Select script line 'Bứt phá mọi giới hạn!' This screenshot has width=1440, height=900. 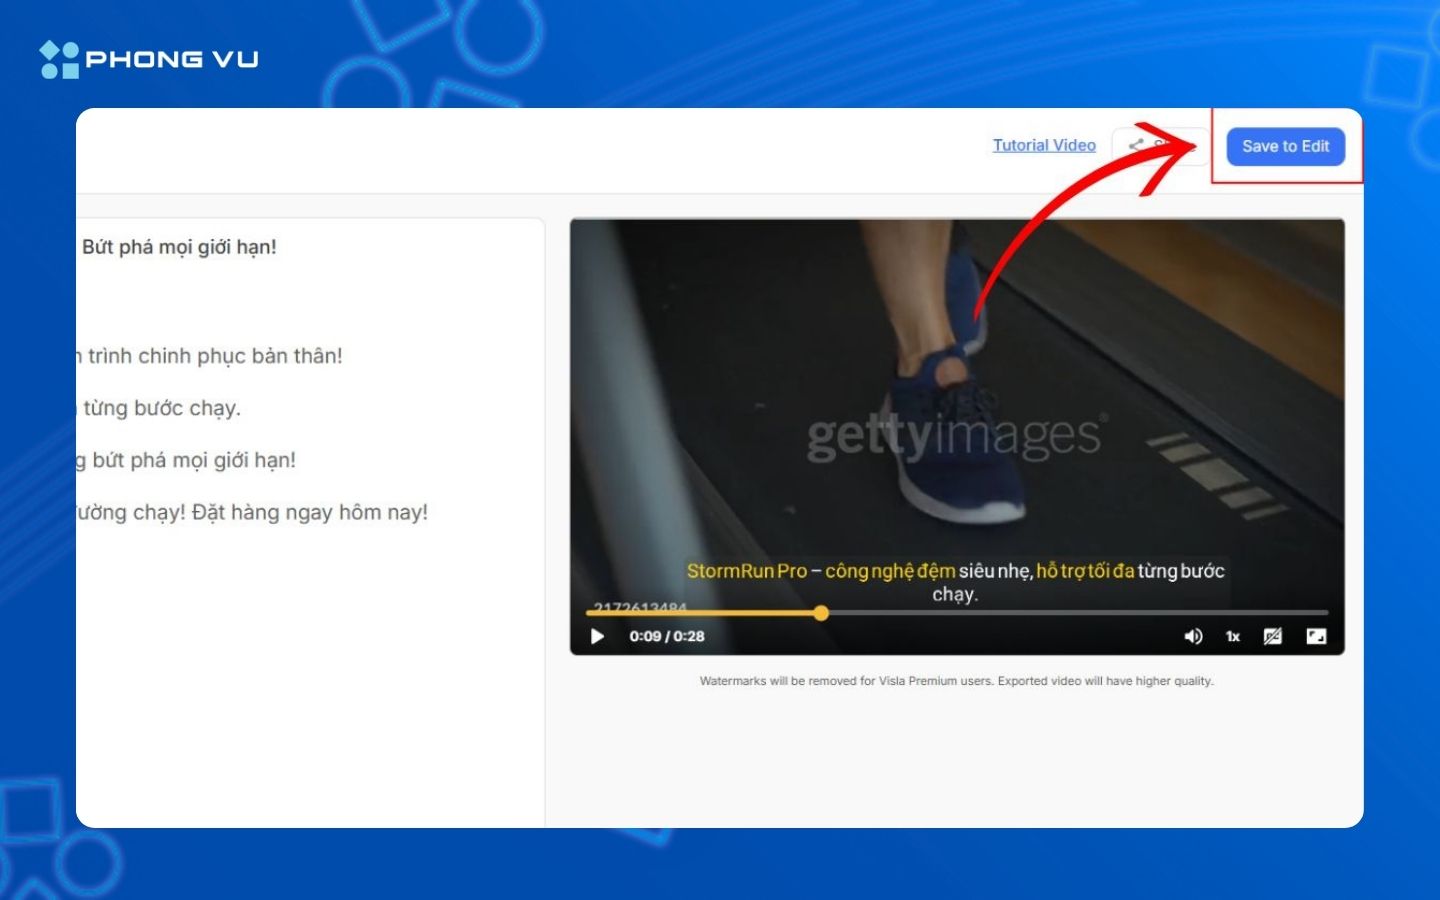tap(179, 247)
